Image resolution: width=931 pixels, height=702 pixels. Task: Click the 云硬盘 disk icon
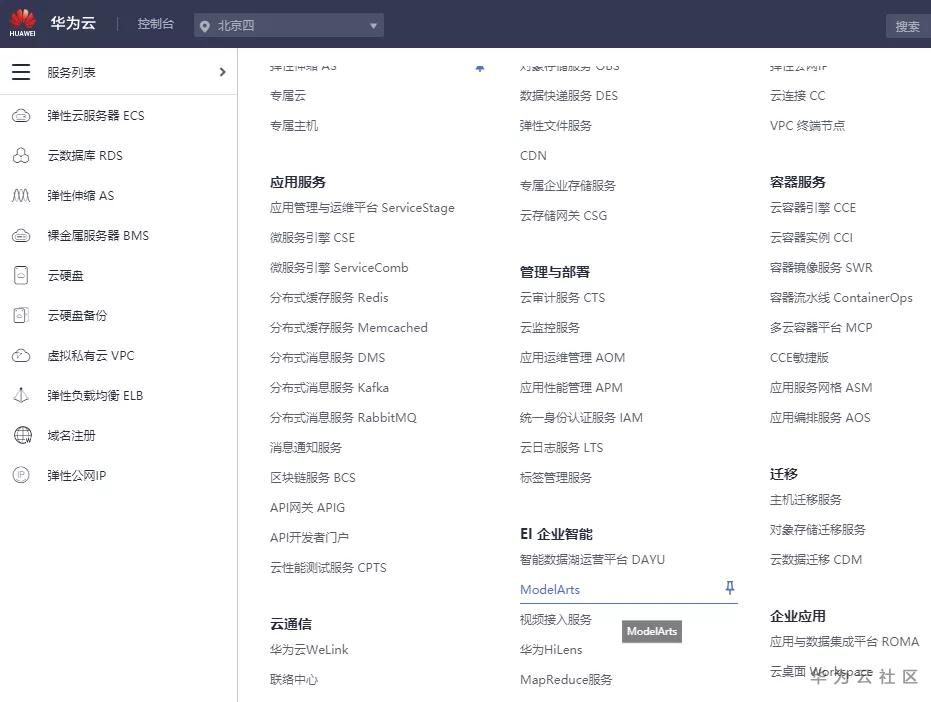point(21,276)
